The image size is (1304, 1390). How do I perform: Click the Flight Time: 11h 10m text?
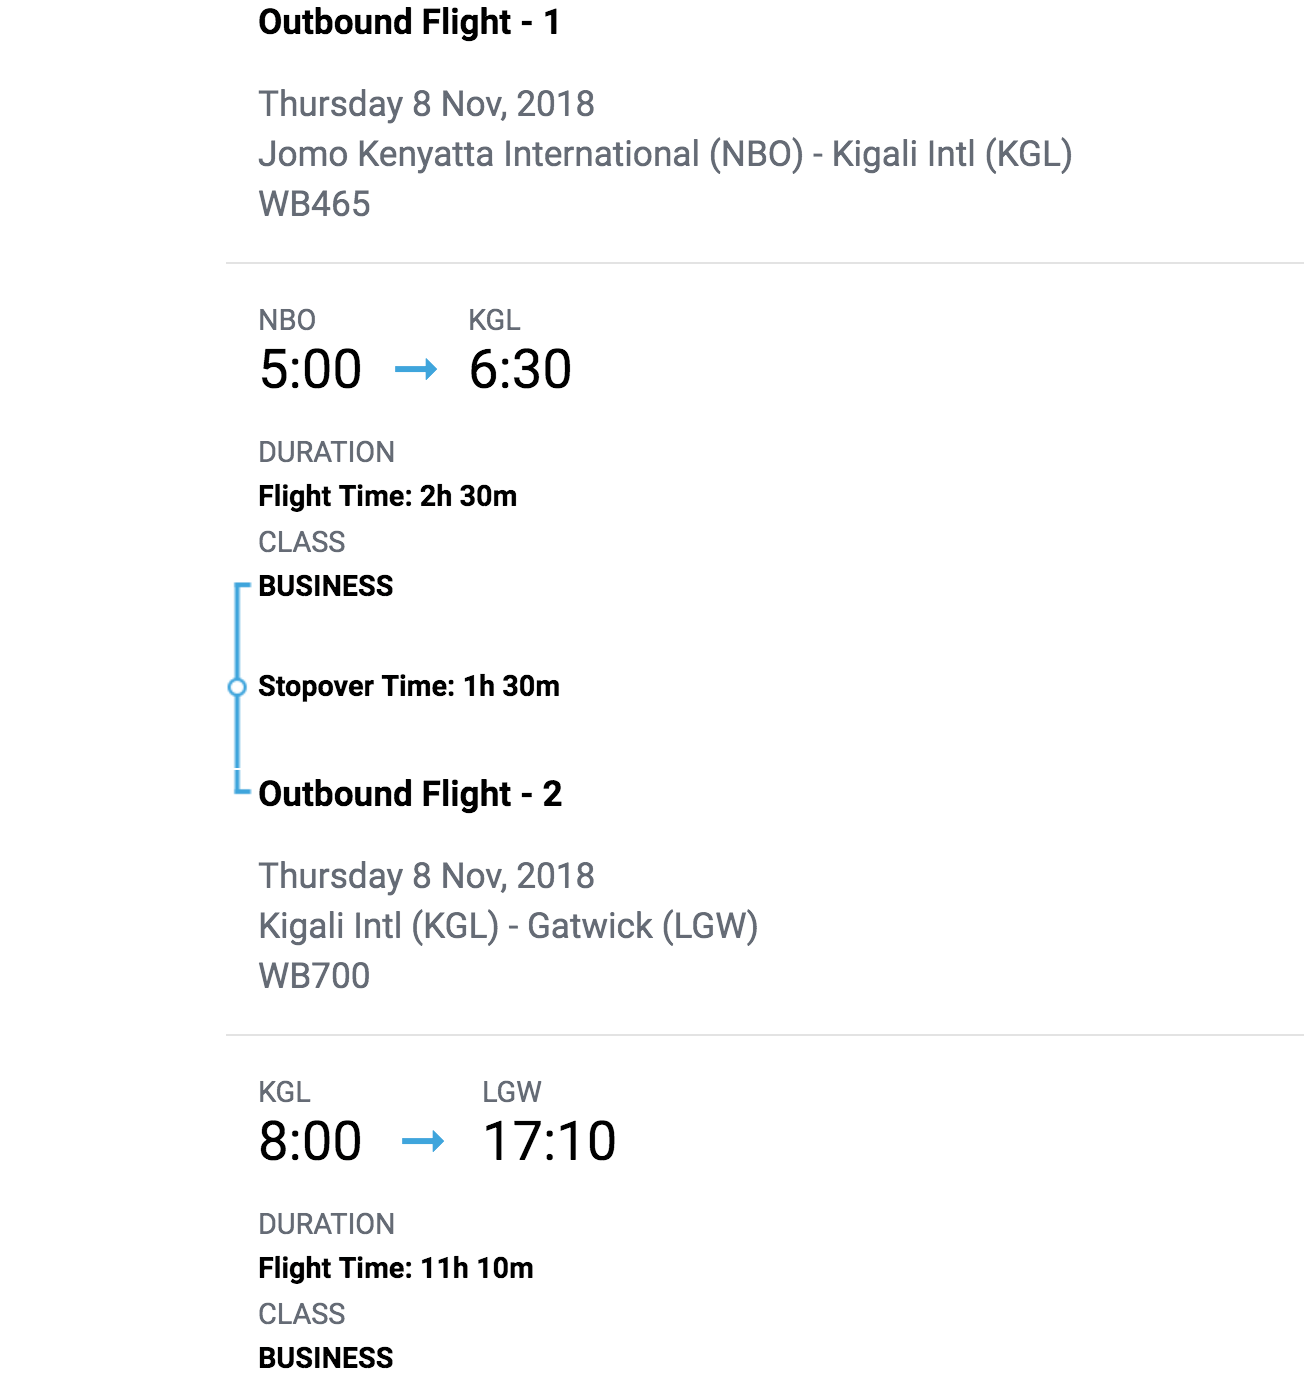click(395, 1268)
